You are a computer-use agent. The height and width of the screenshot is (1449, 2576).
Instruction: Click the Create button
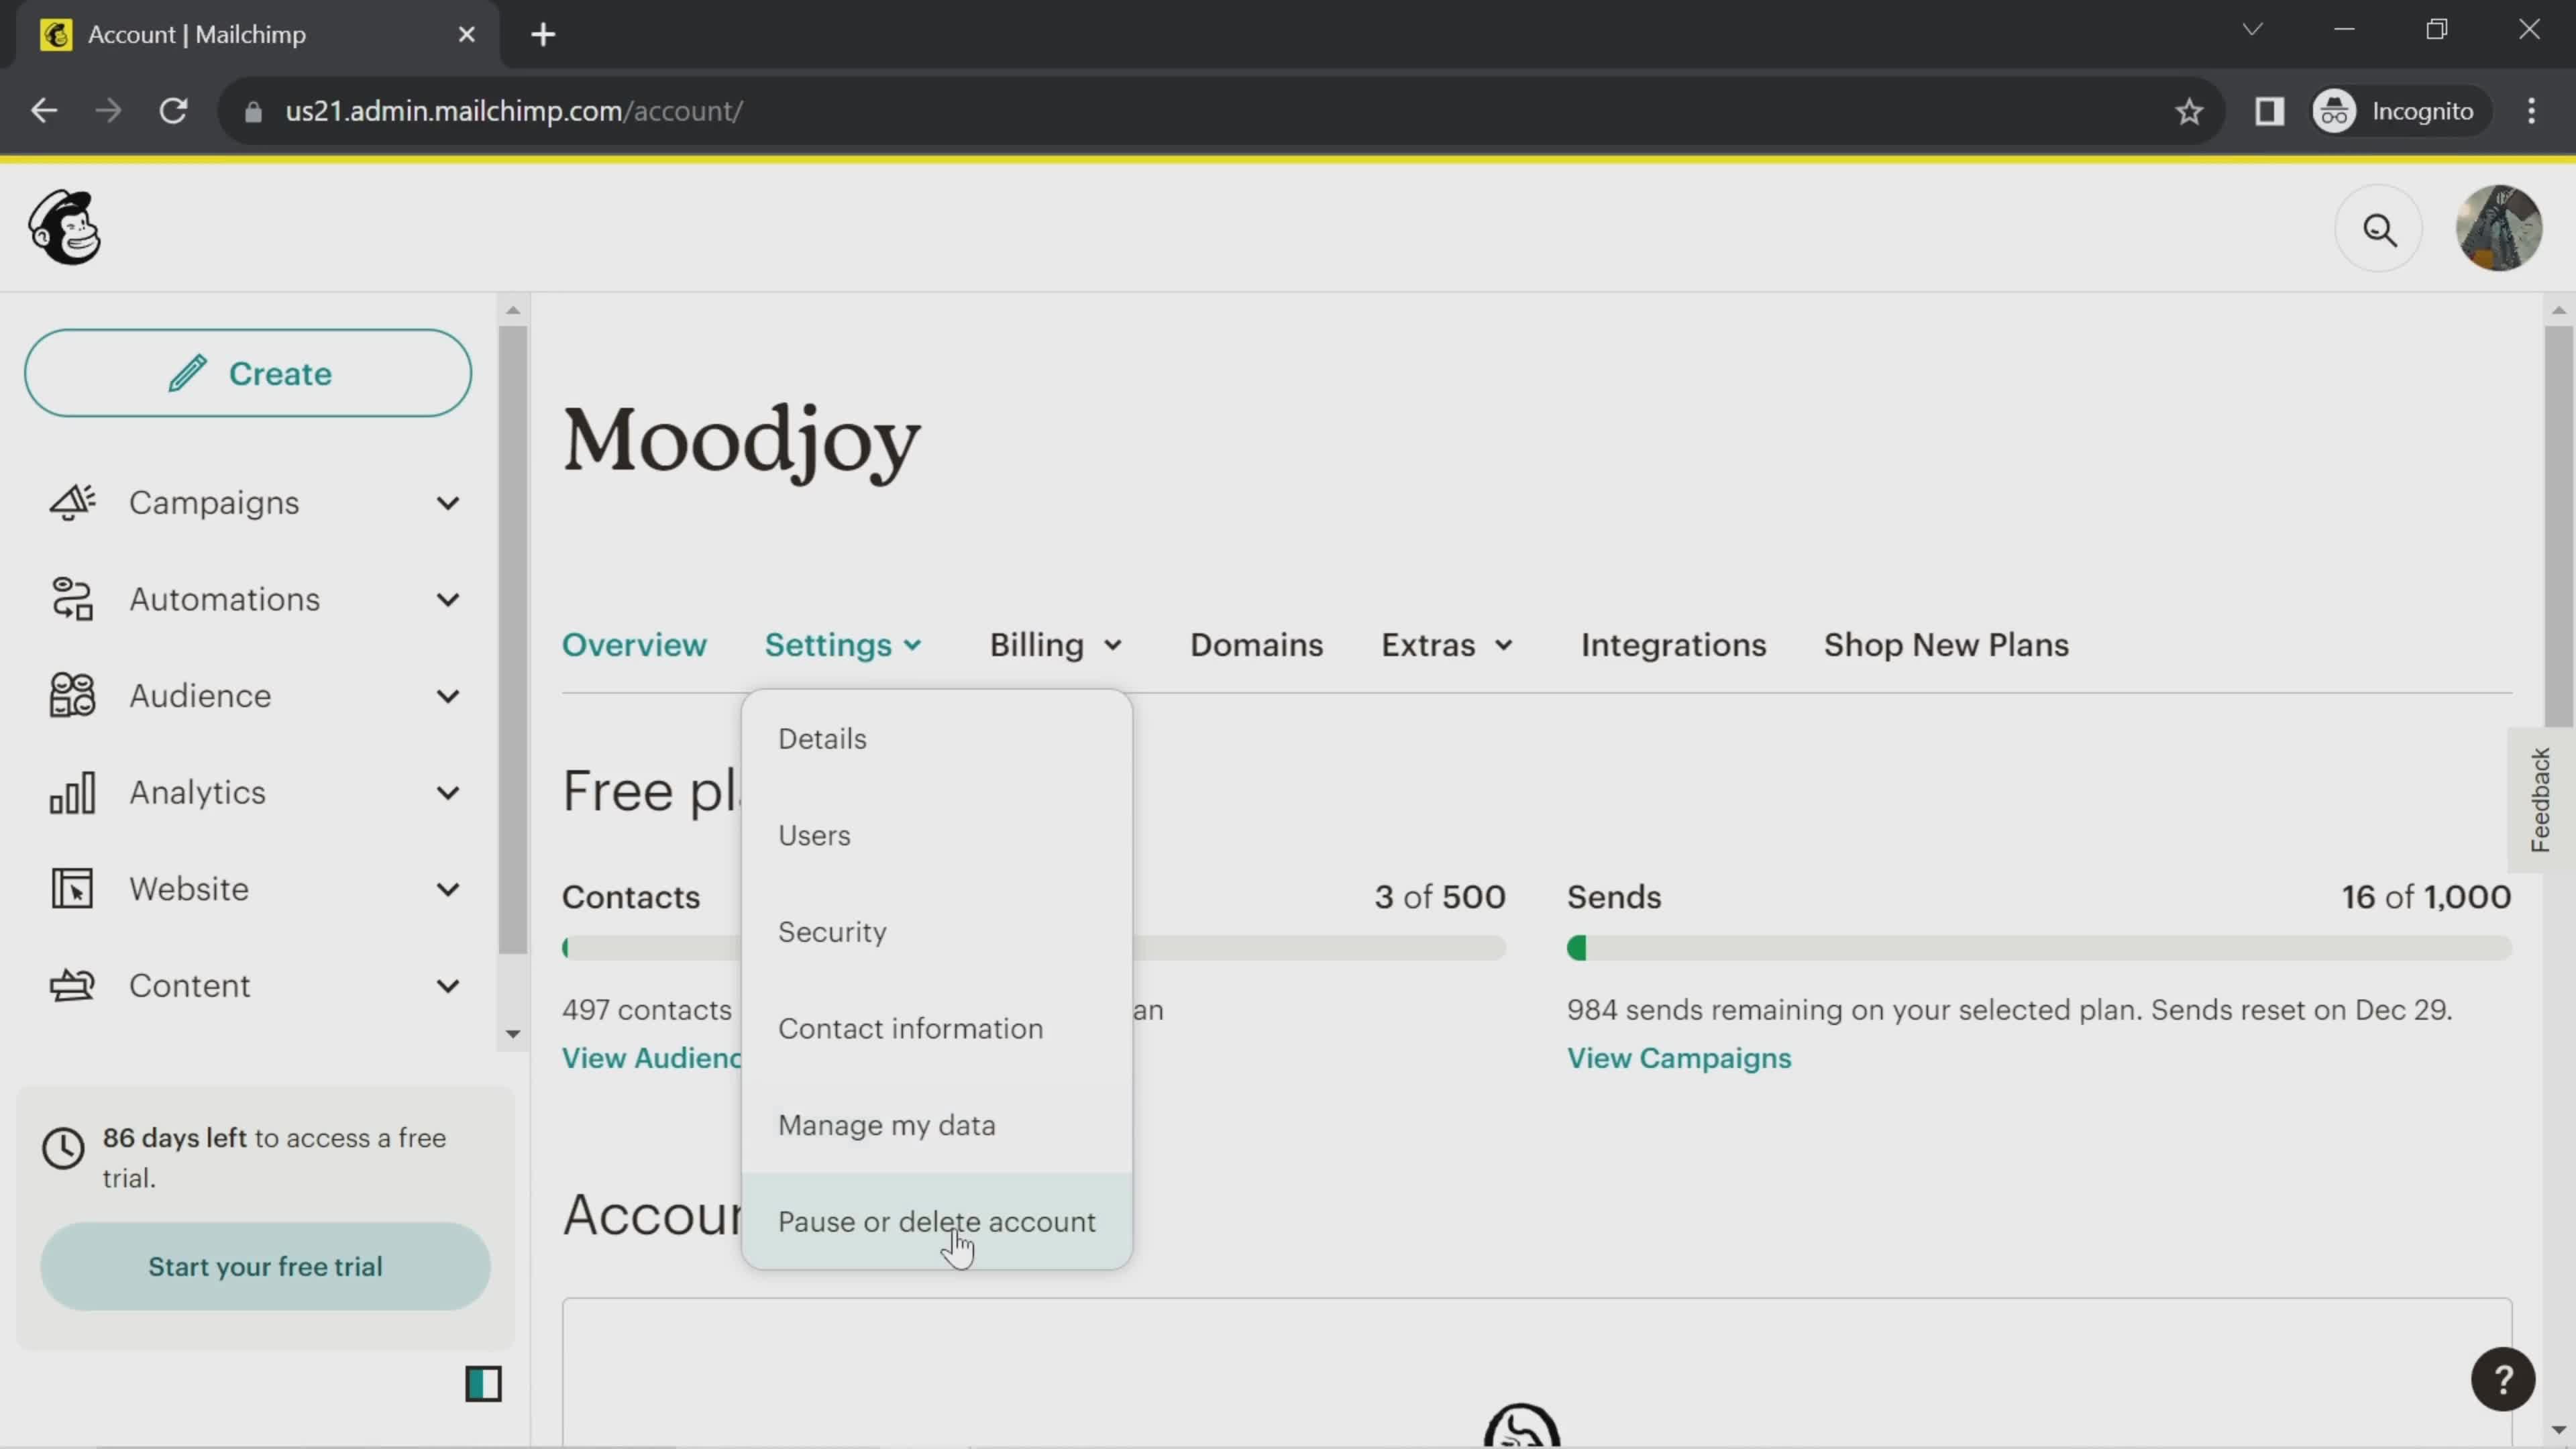pos(248,372)
